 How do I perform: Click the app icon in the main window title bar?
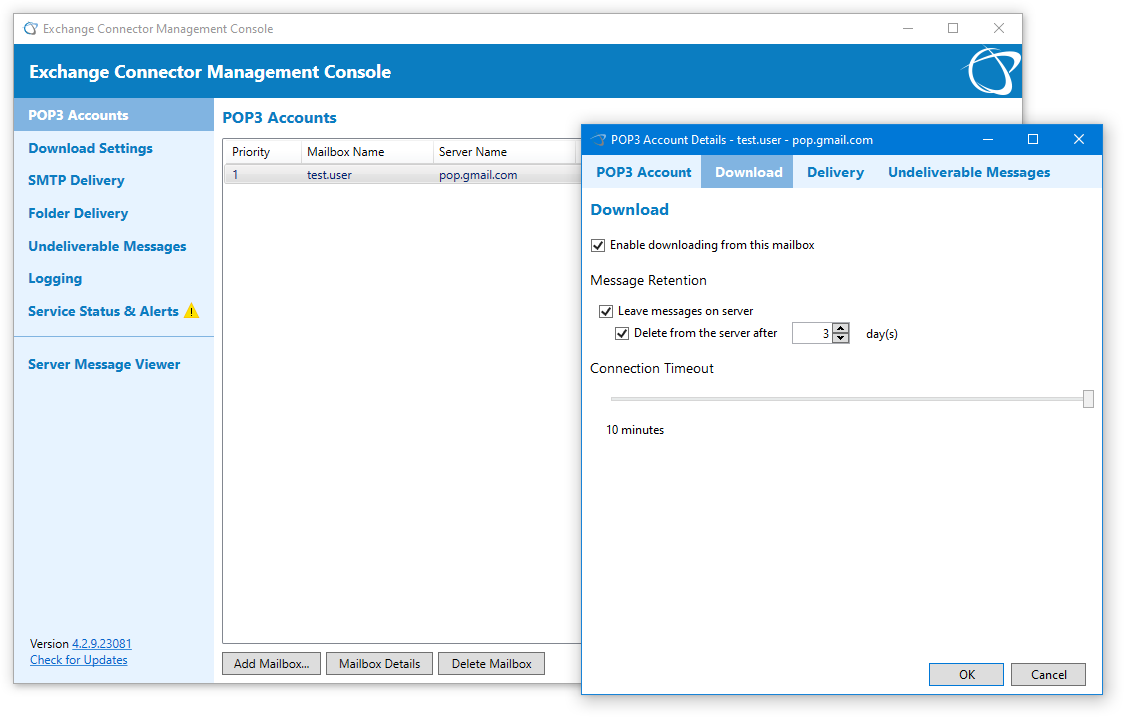pyautogui.click(x=30, y=29)
